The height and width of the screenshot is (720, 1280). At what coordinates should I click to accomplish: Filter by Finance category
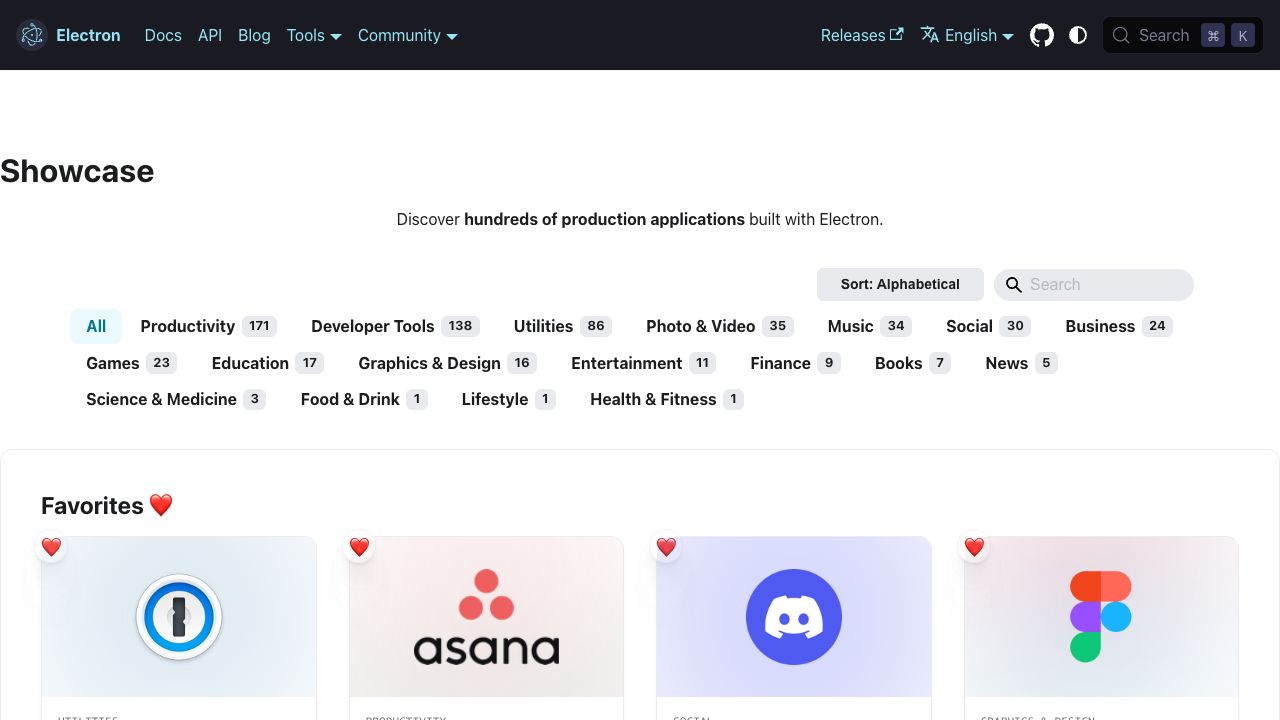pos(795,363)
